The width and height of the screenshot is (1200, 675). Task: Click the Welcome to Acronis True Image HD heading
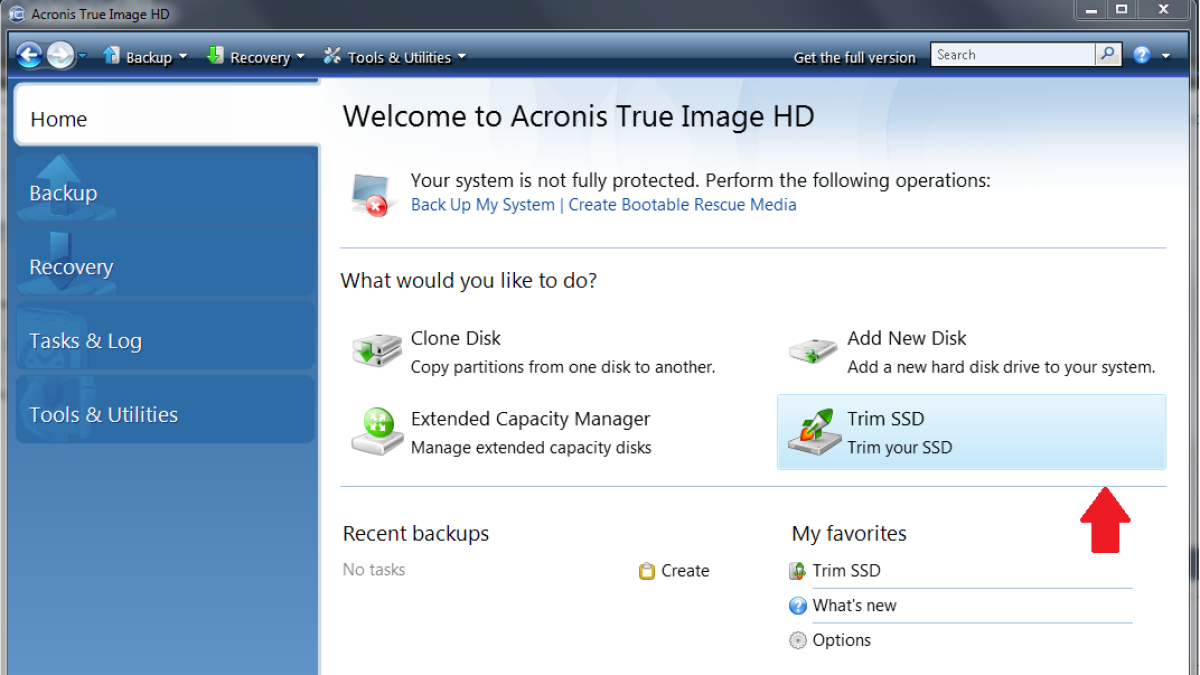tap(579, 116)
